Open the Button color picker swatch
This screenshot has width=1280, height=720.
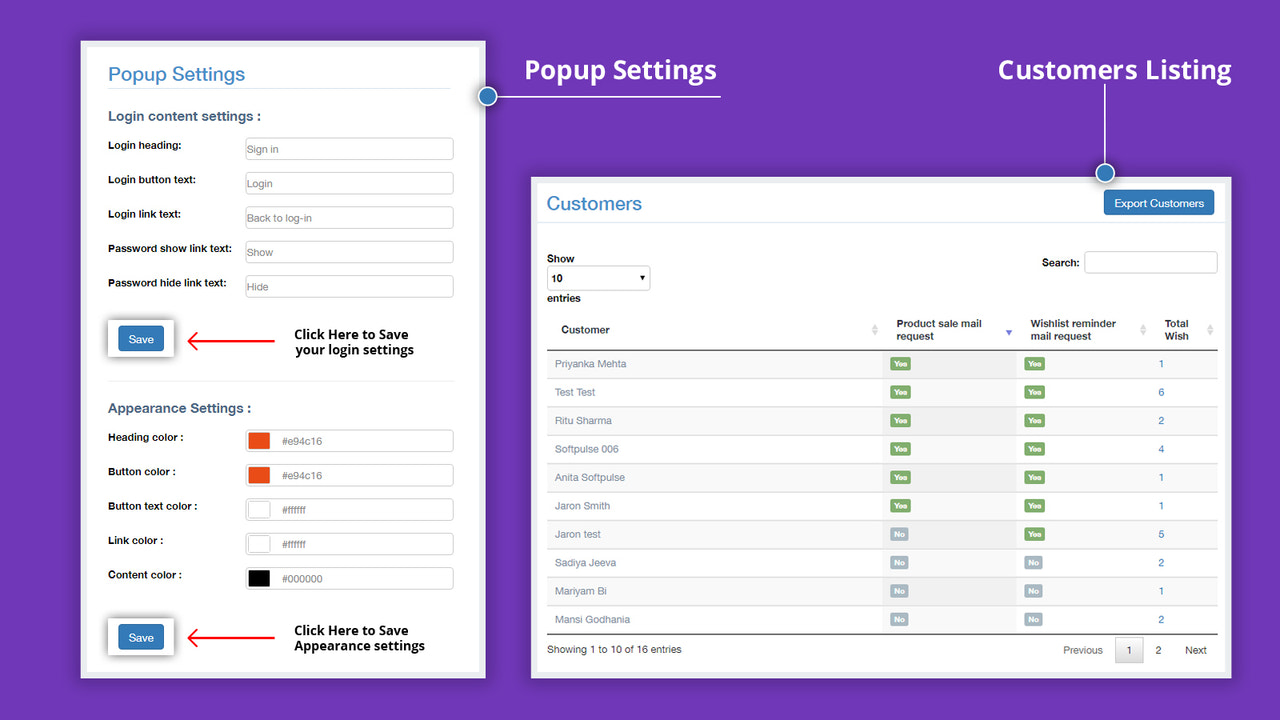click(256, 474)
